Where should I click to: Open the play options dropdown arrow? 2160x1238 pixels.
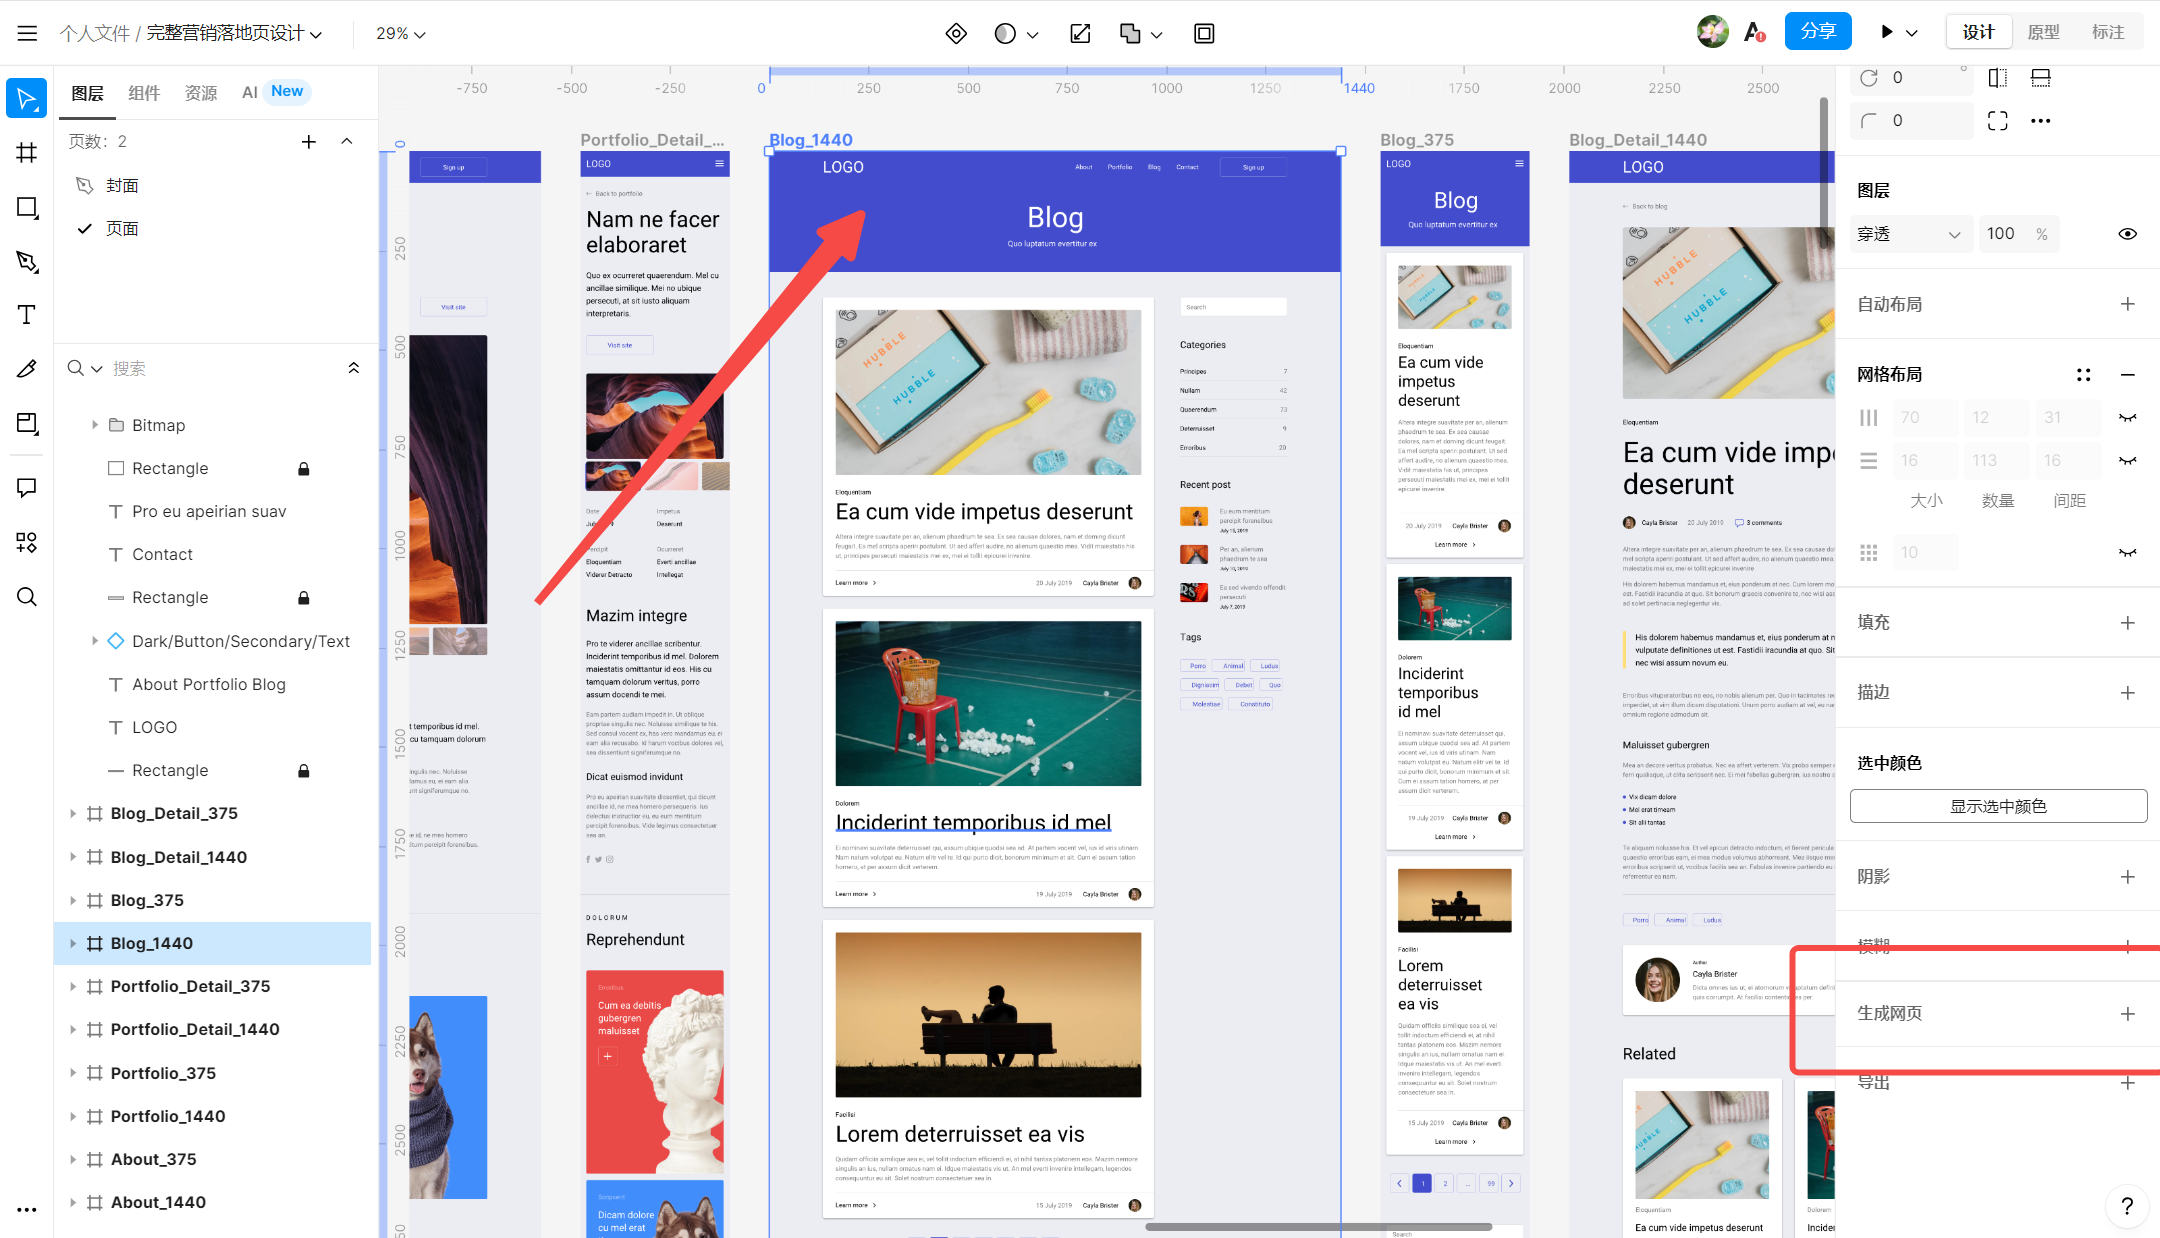1911,33
